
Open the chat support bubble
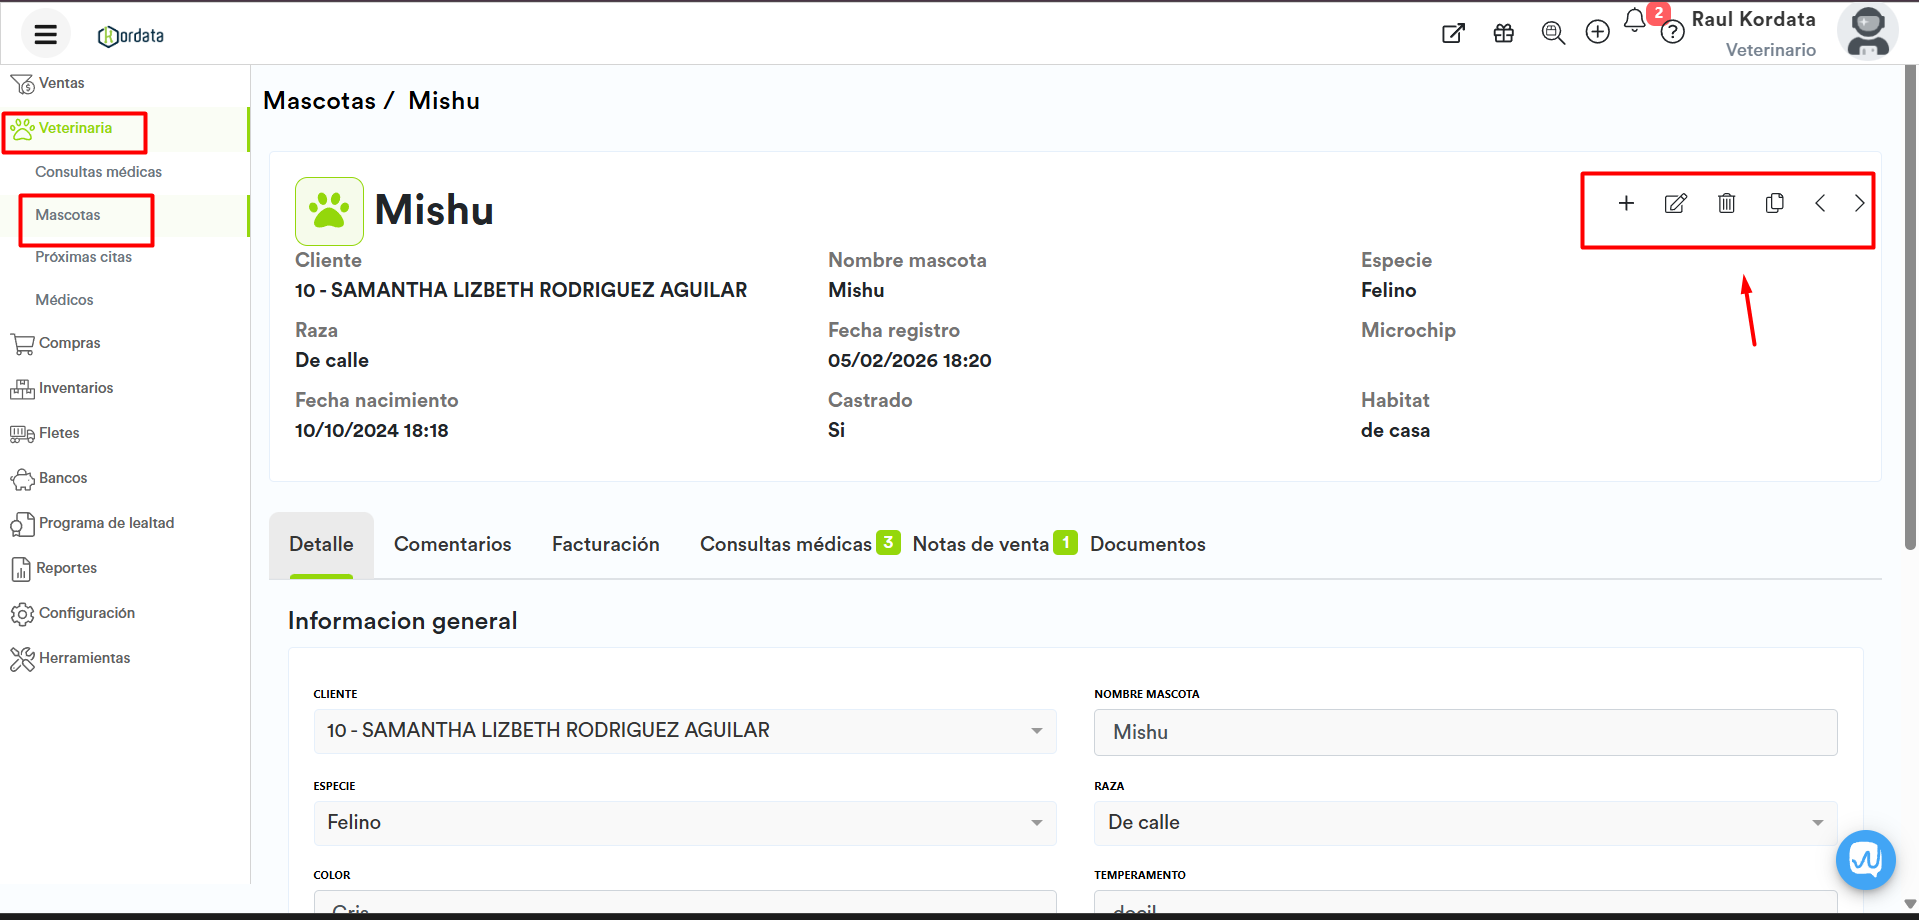pos(1865,859)
